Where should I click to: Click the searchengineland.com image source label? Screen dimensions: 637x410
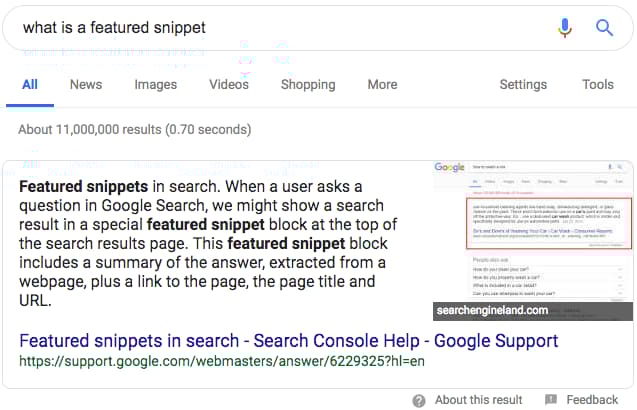(x=492, y=310)
